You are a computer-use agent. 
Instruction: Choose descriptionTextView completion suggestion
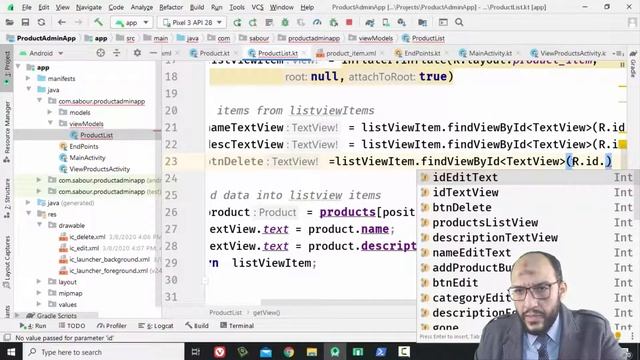click(527, 238)
